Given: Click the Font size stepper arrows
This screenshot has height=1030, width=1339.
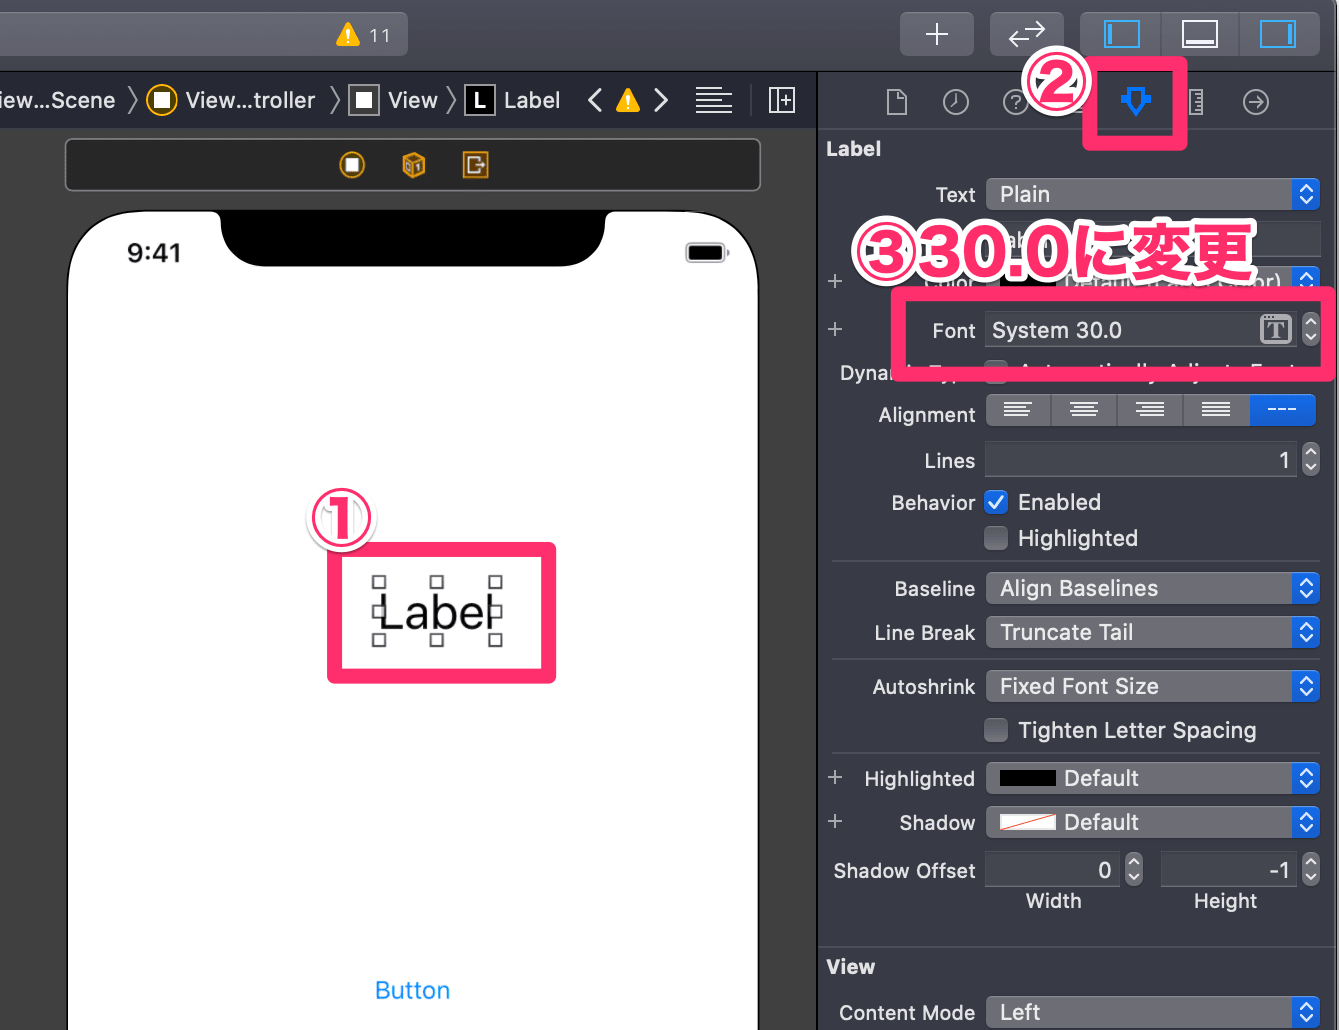Looking at the screenshot, I should click(x=1311, y=329).
